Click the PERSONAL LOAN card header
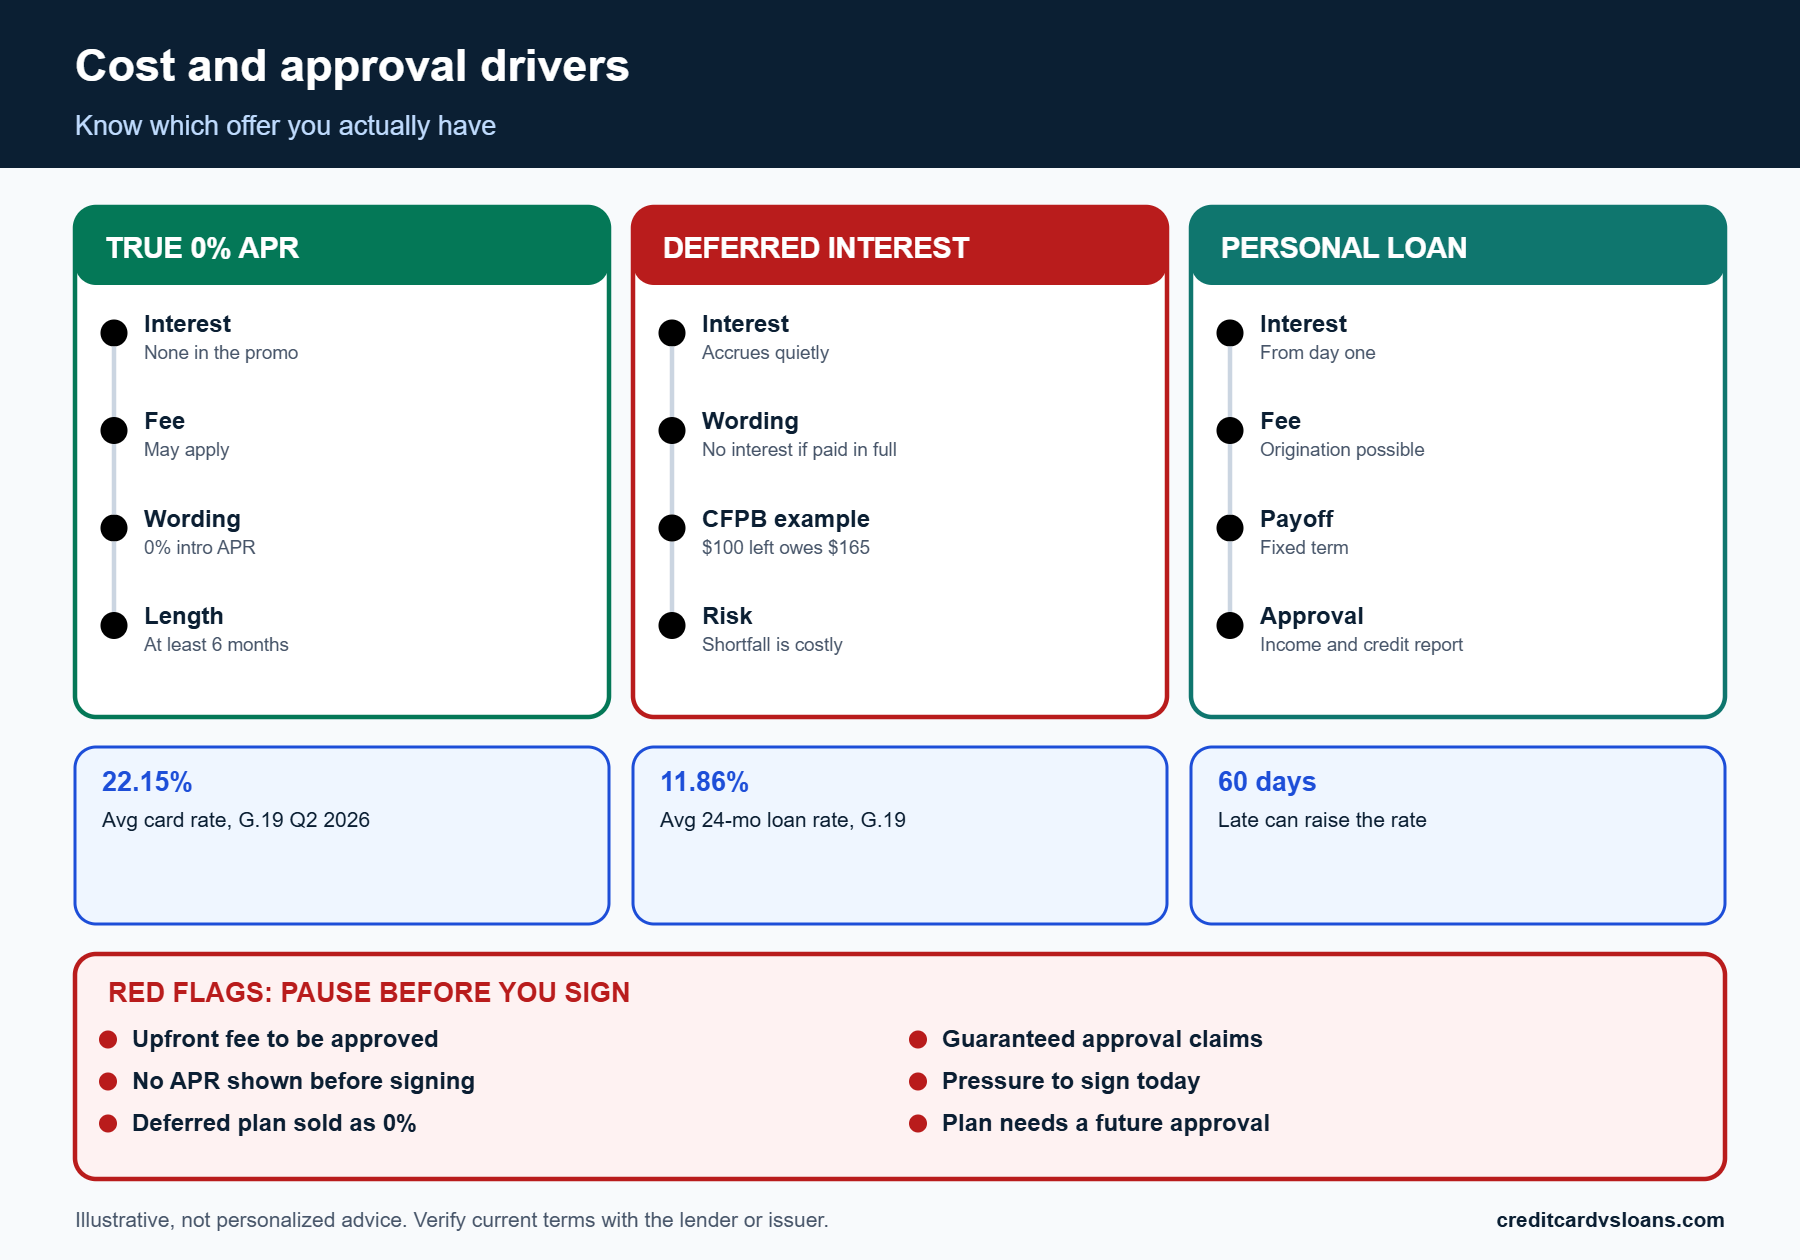The height and width of the screenshot is (1260, 1800). coord(1458,246)
